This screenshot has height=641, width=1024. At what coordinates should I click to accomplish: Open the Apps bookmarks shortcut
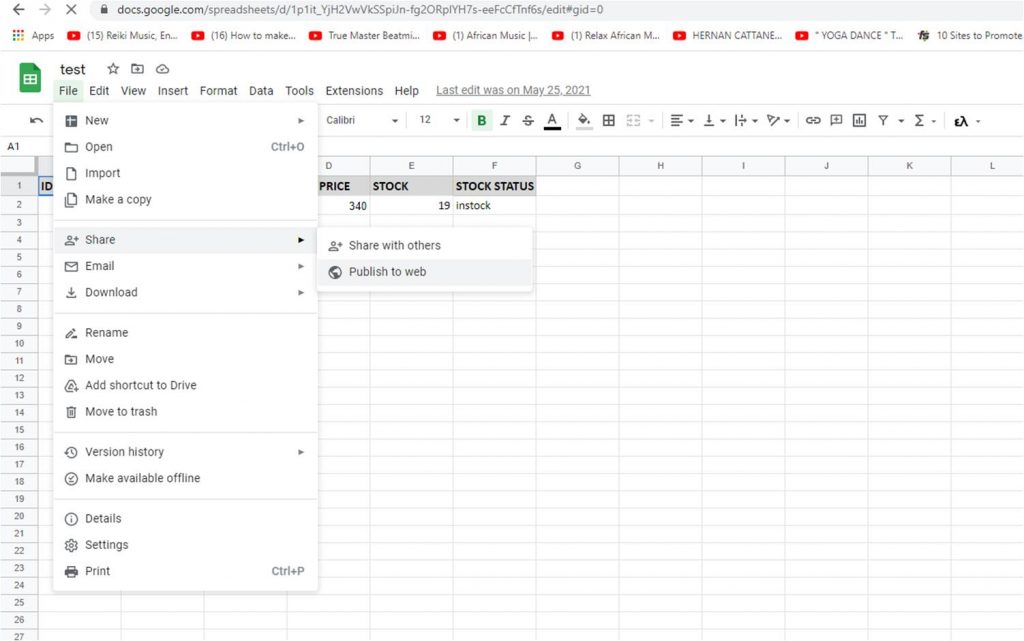(33, 35)
